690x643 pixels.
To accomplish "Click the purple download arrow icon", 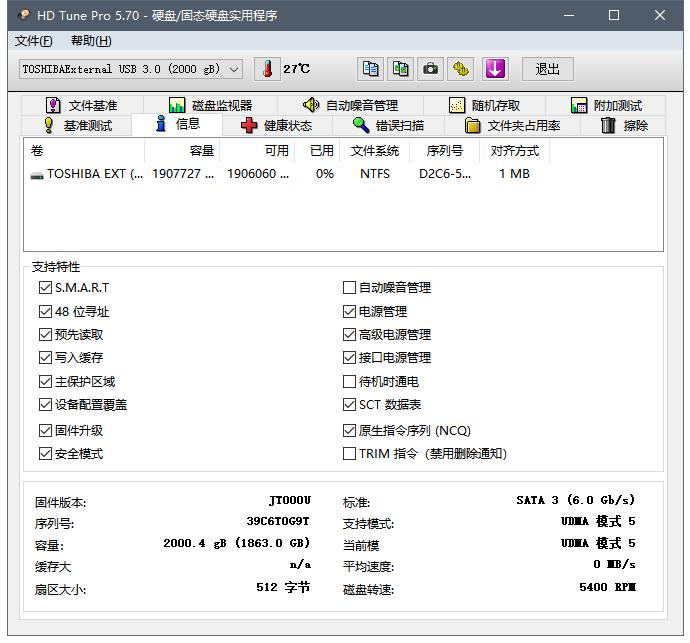I will (495, 69).
